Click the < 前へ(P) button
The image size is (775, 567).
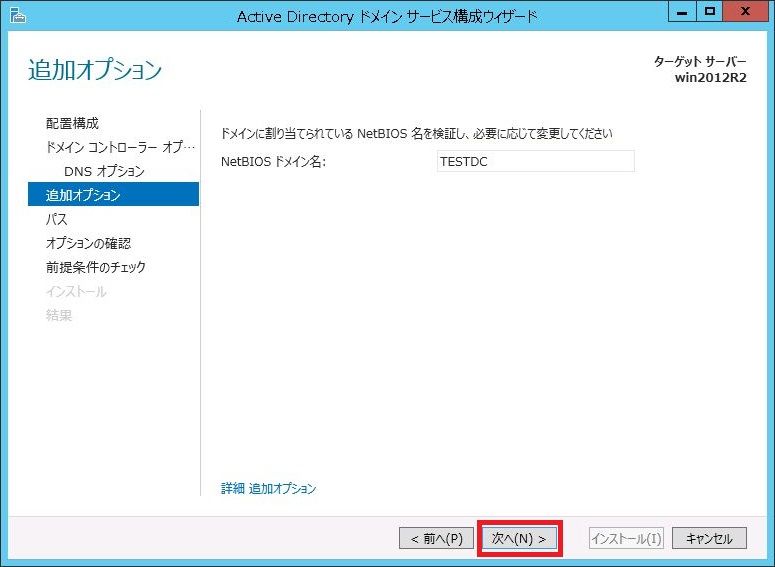click(436, 538)
